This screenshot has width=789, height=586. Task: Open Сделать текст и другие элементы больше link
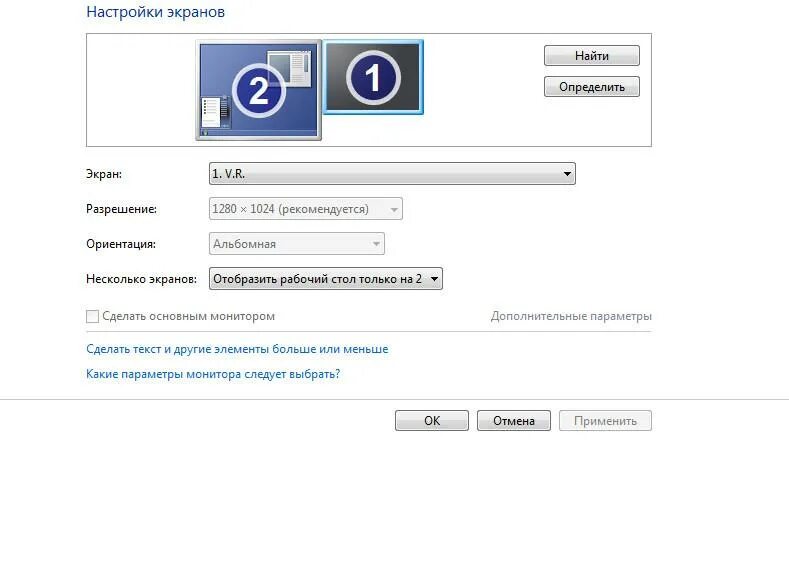click(237, 349)
